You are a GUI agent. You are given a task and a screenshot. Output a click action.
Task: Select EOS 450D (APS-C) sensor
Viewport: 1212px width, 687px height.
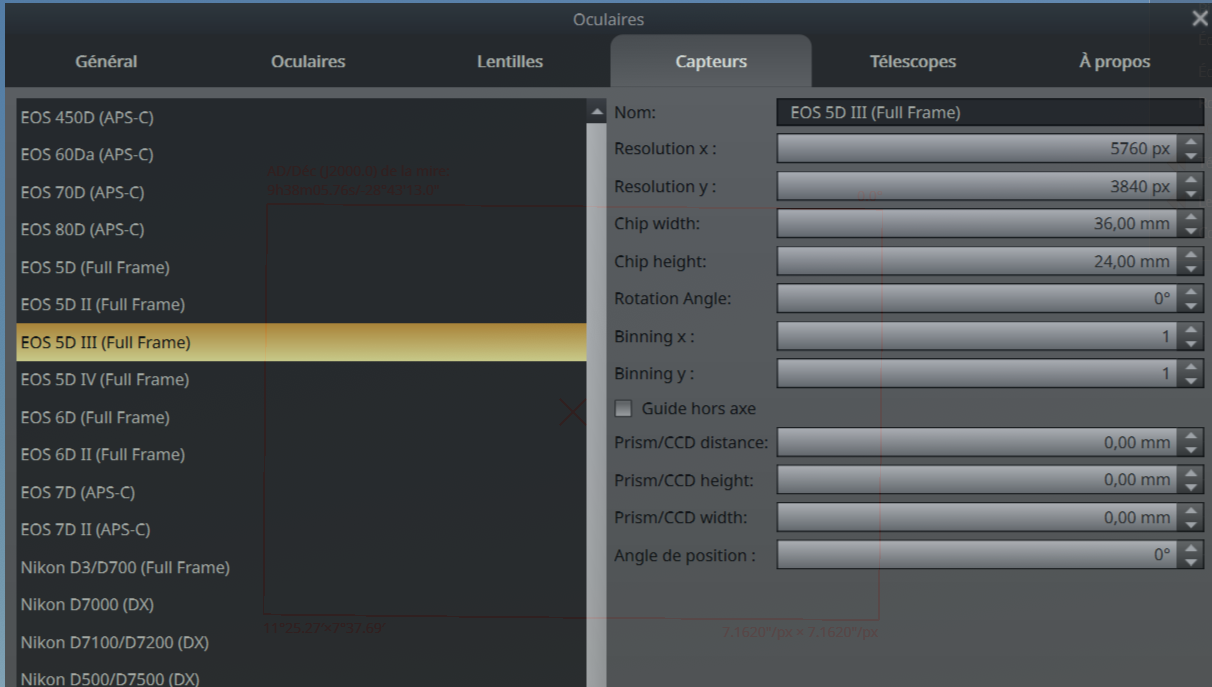(301, 117)
